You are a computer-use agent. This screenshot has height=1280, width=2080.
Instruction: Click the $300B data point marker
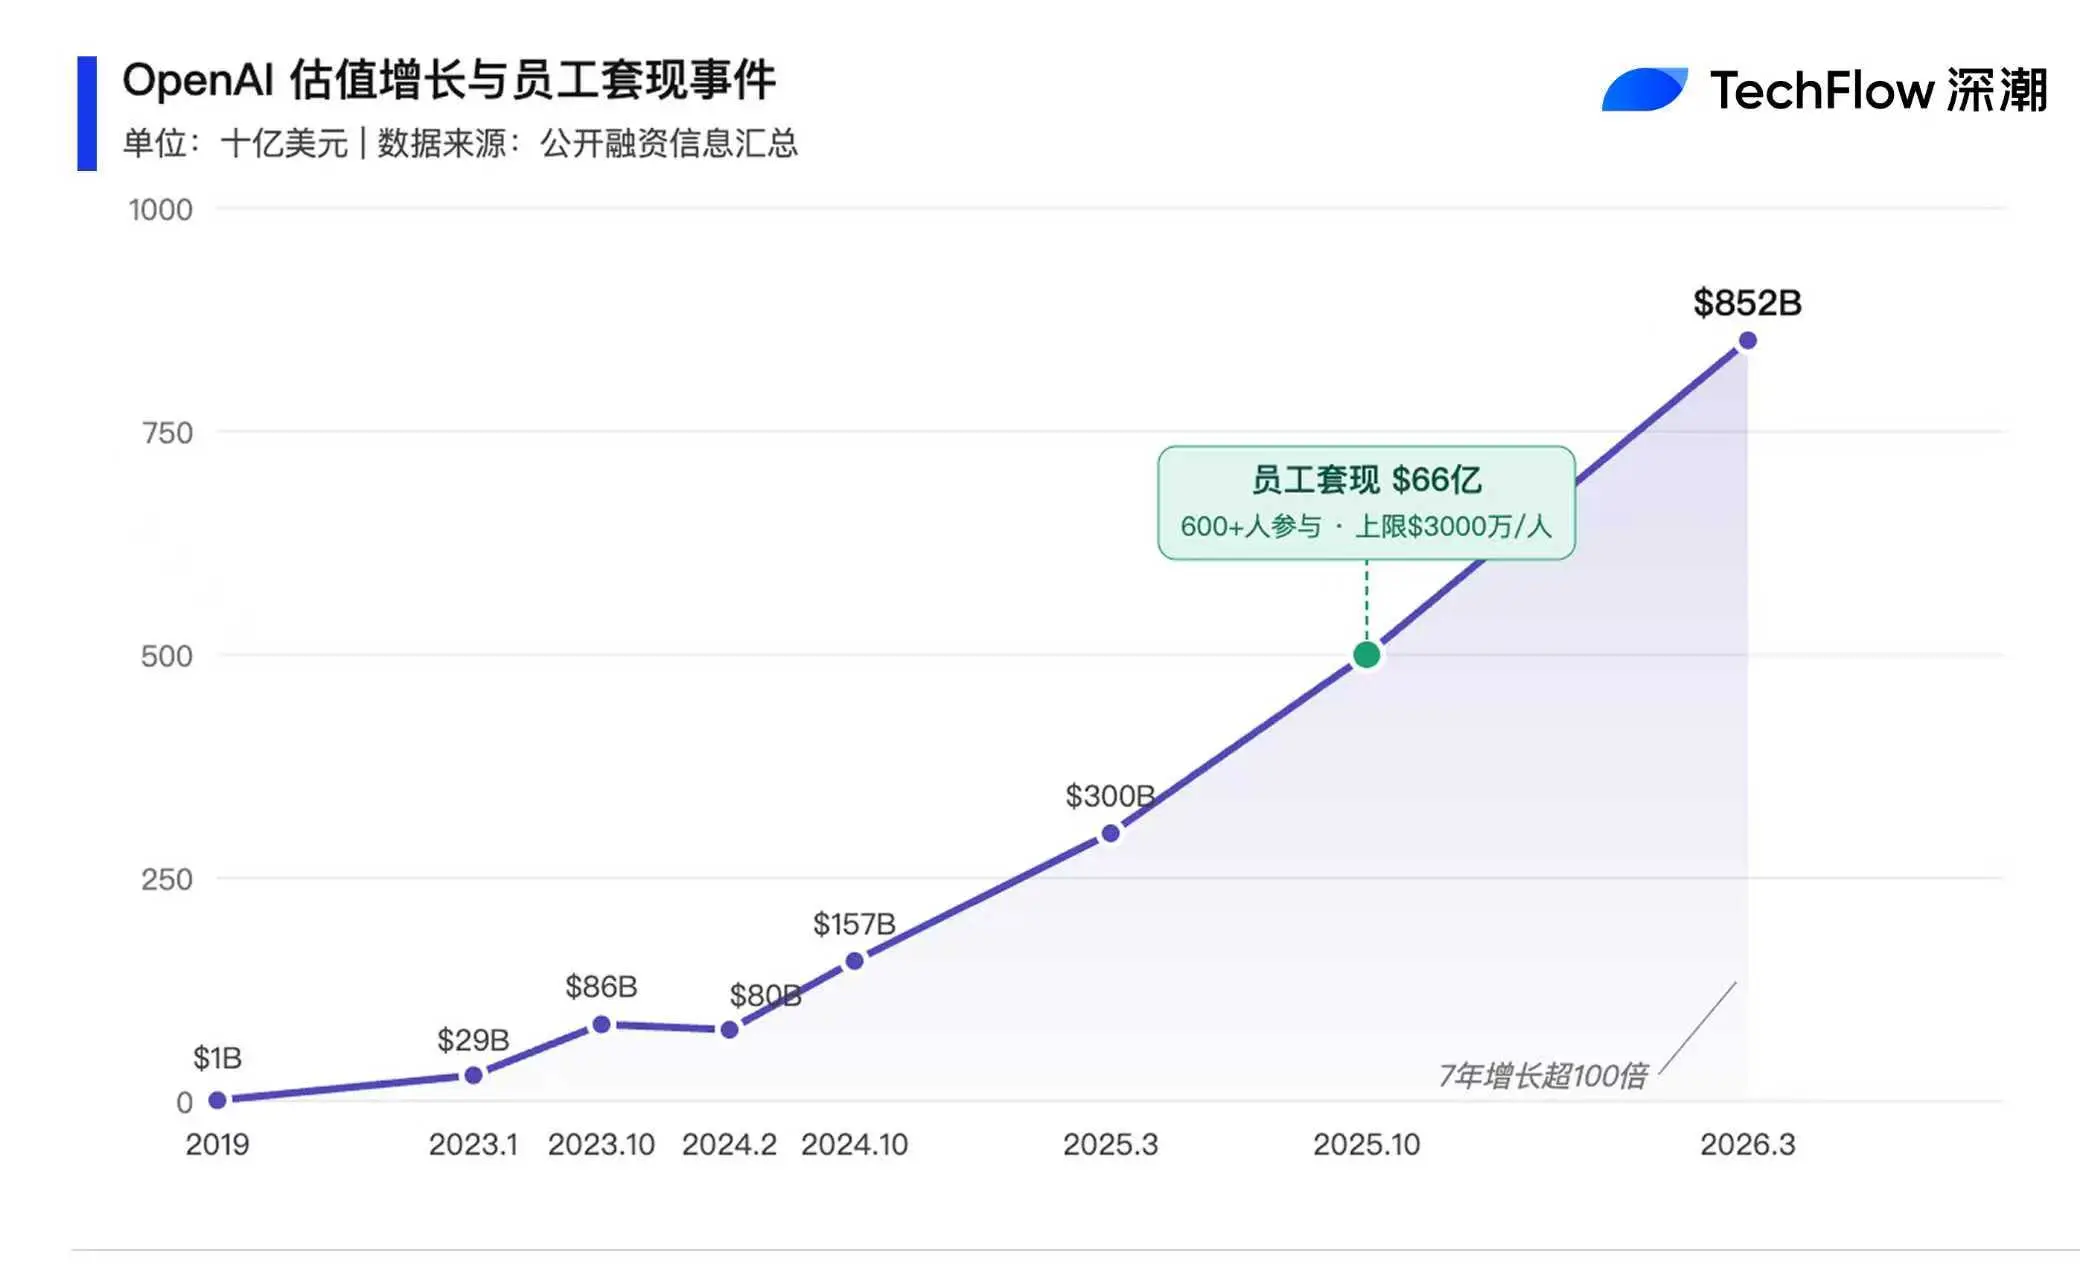(1111, 833)
